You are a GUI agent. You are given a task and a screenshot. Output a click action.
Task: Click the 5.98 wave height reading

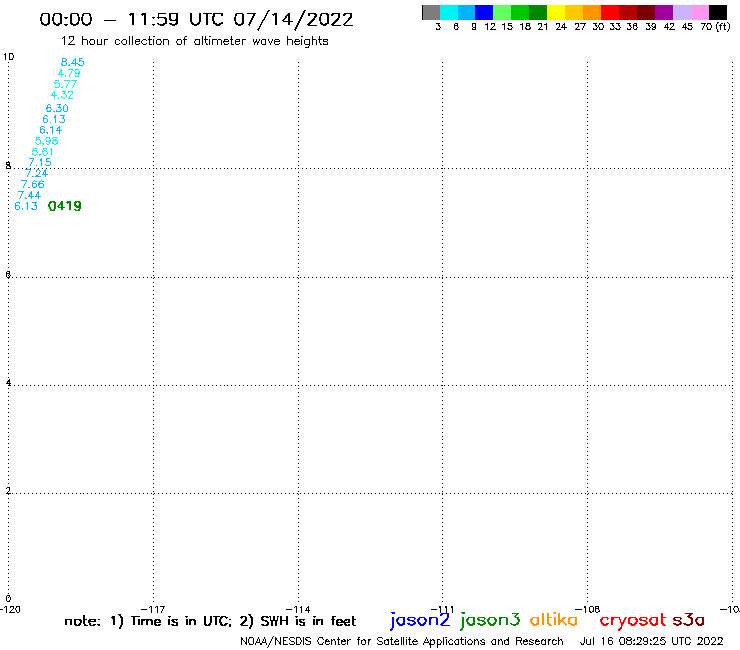tap(47, 141)
